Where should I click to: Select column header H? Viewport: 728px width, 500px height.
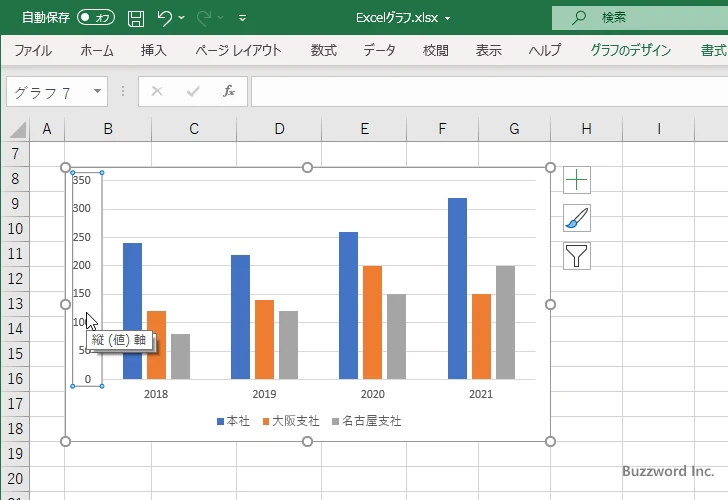586,129
